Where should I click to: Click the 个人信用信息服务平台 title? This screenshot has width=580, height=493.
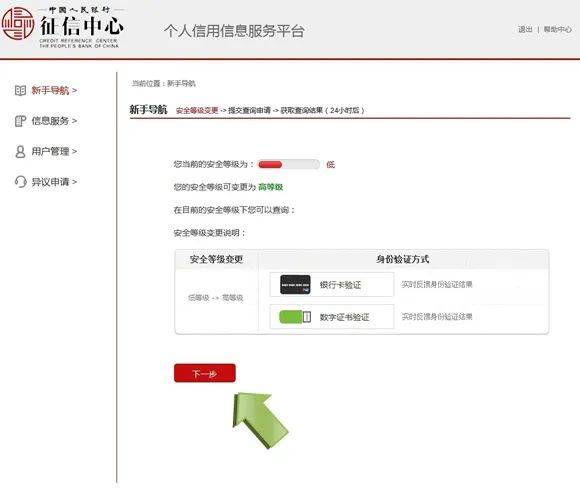[234, 31]
